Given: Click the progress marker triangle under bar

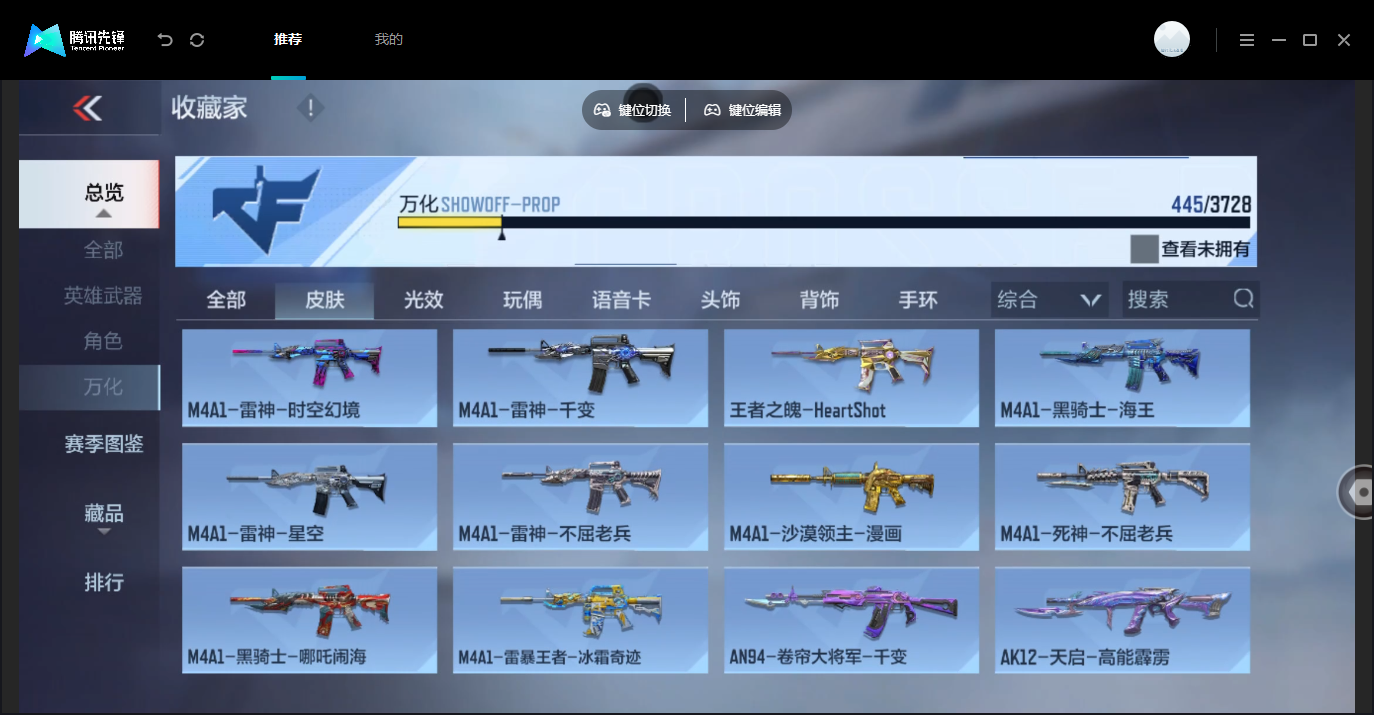Looking at the screenshot, I should (501, 235).
